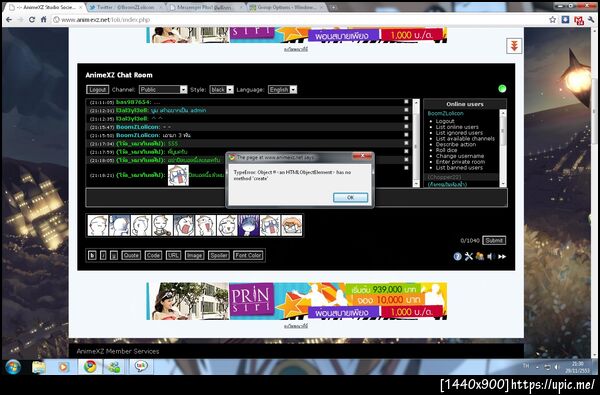Open a new browser tab

(x=334, y=7)
